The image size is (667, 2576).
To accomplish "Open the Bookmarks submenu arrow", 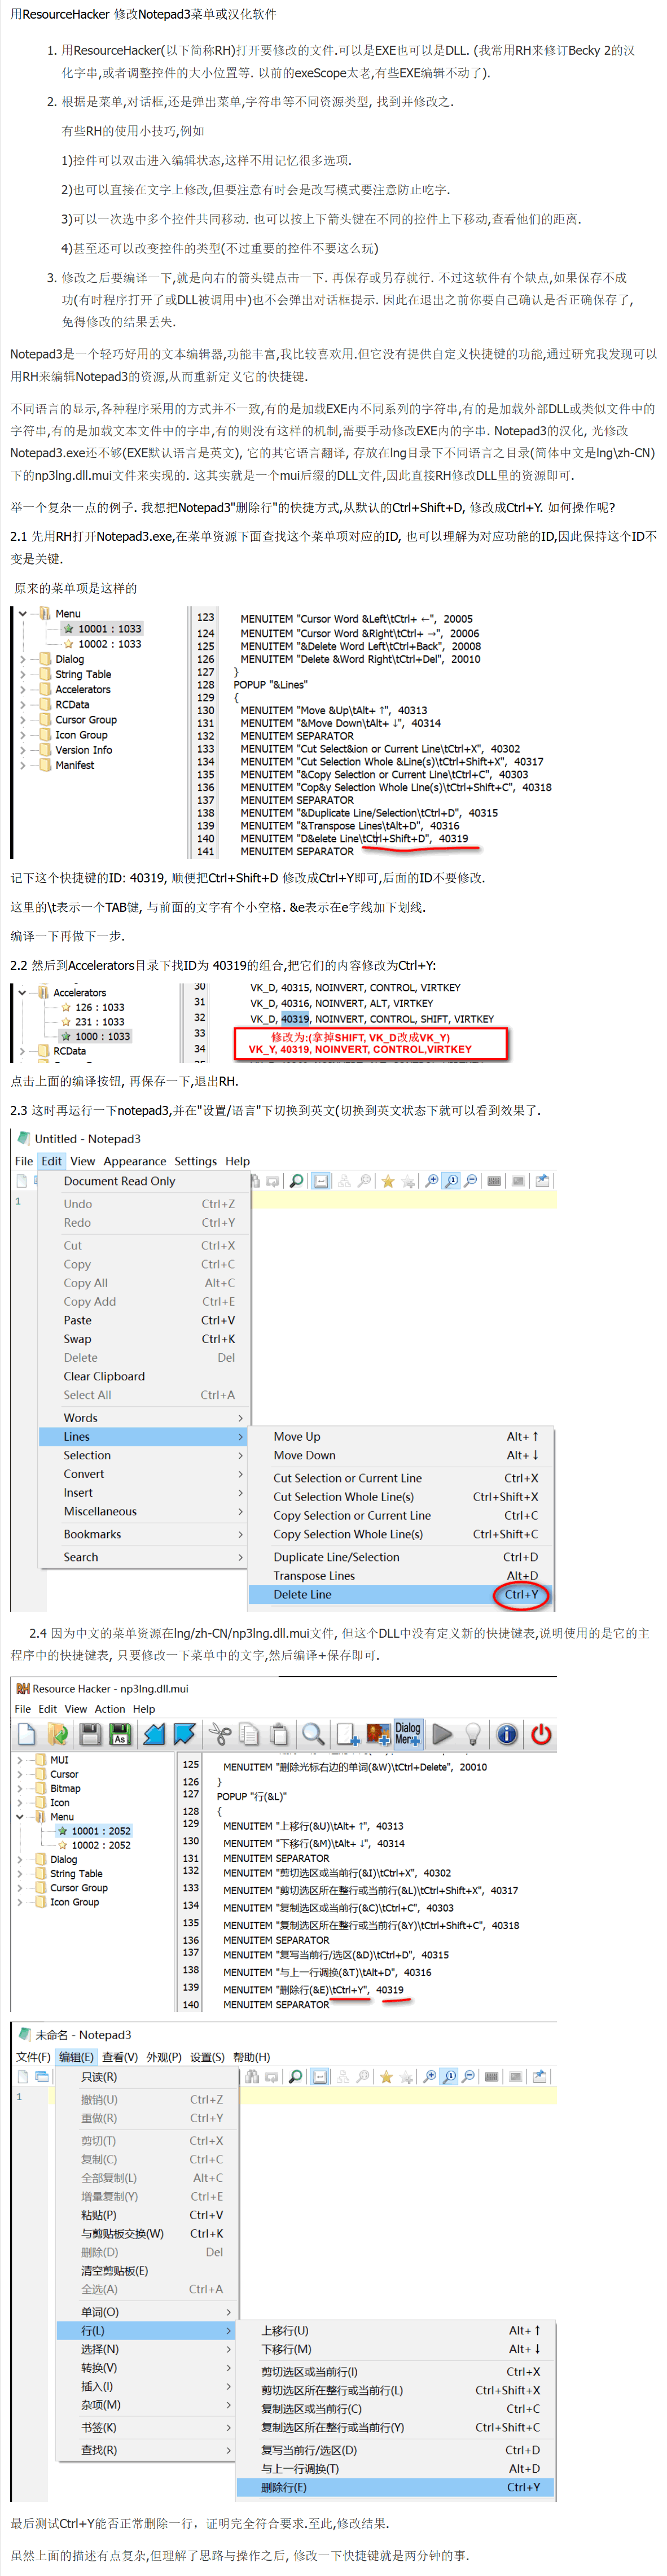I will [x=240, y=1534].
